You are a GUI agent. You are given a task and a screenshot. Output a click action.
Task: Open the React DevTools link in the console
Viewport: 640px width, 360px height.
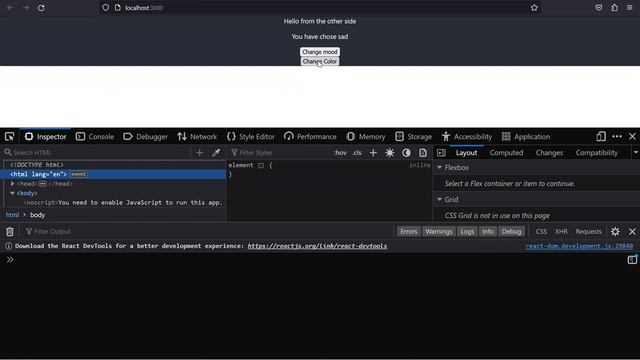click(x=317, y=246)
